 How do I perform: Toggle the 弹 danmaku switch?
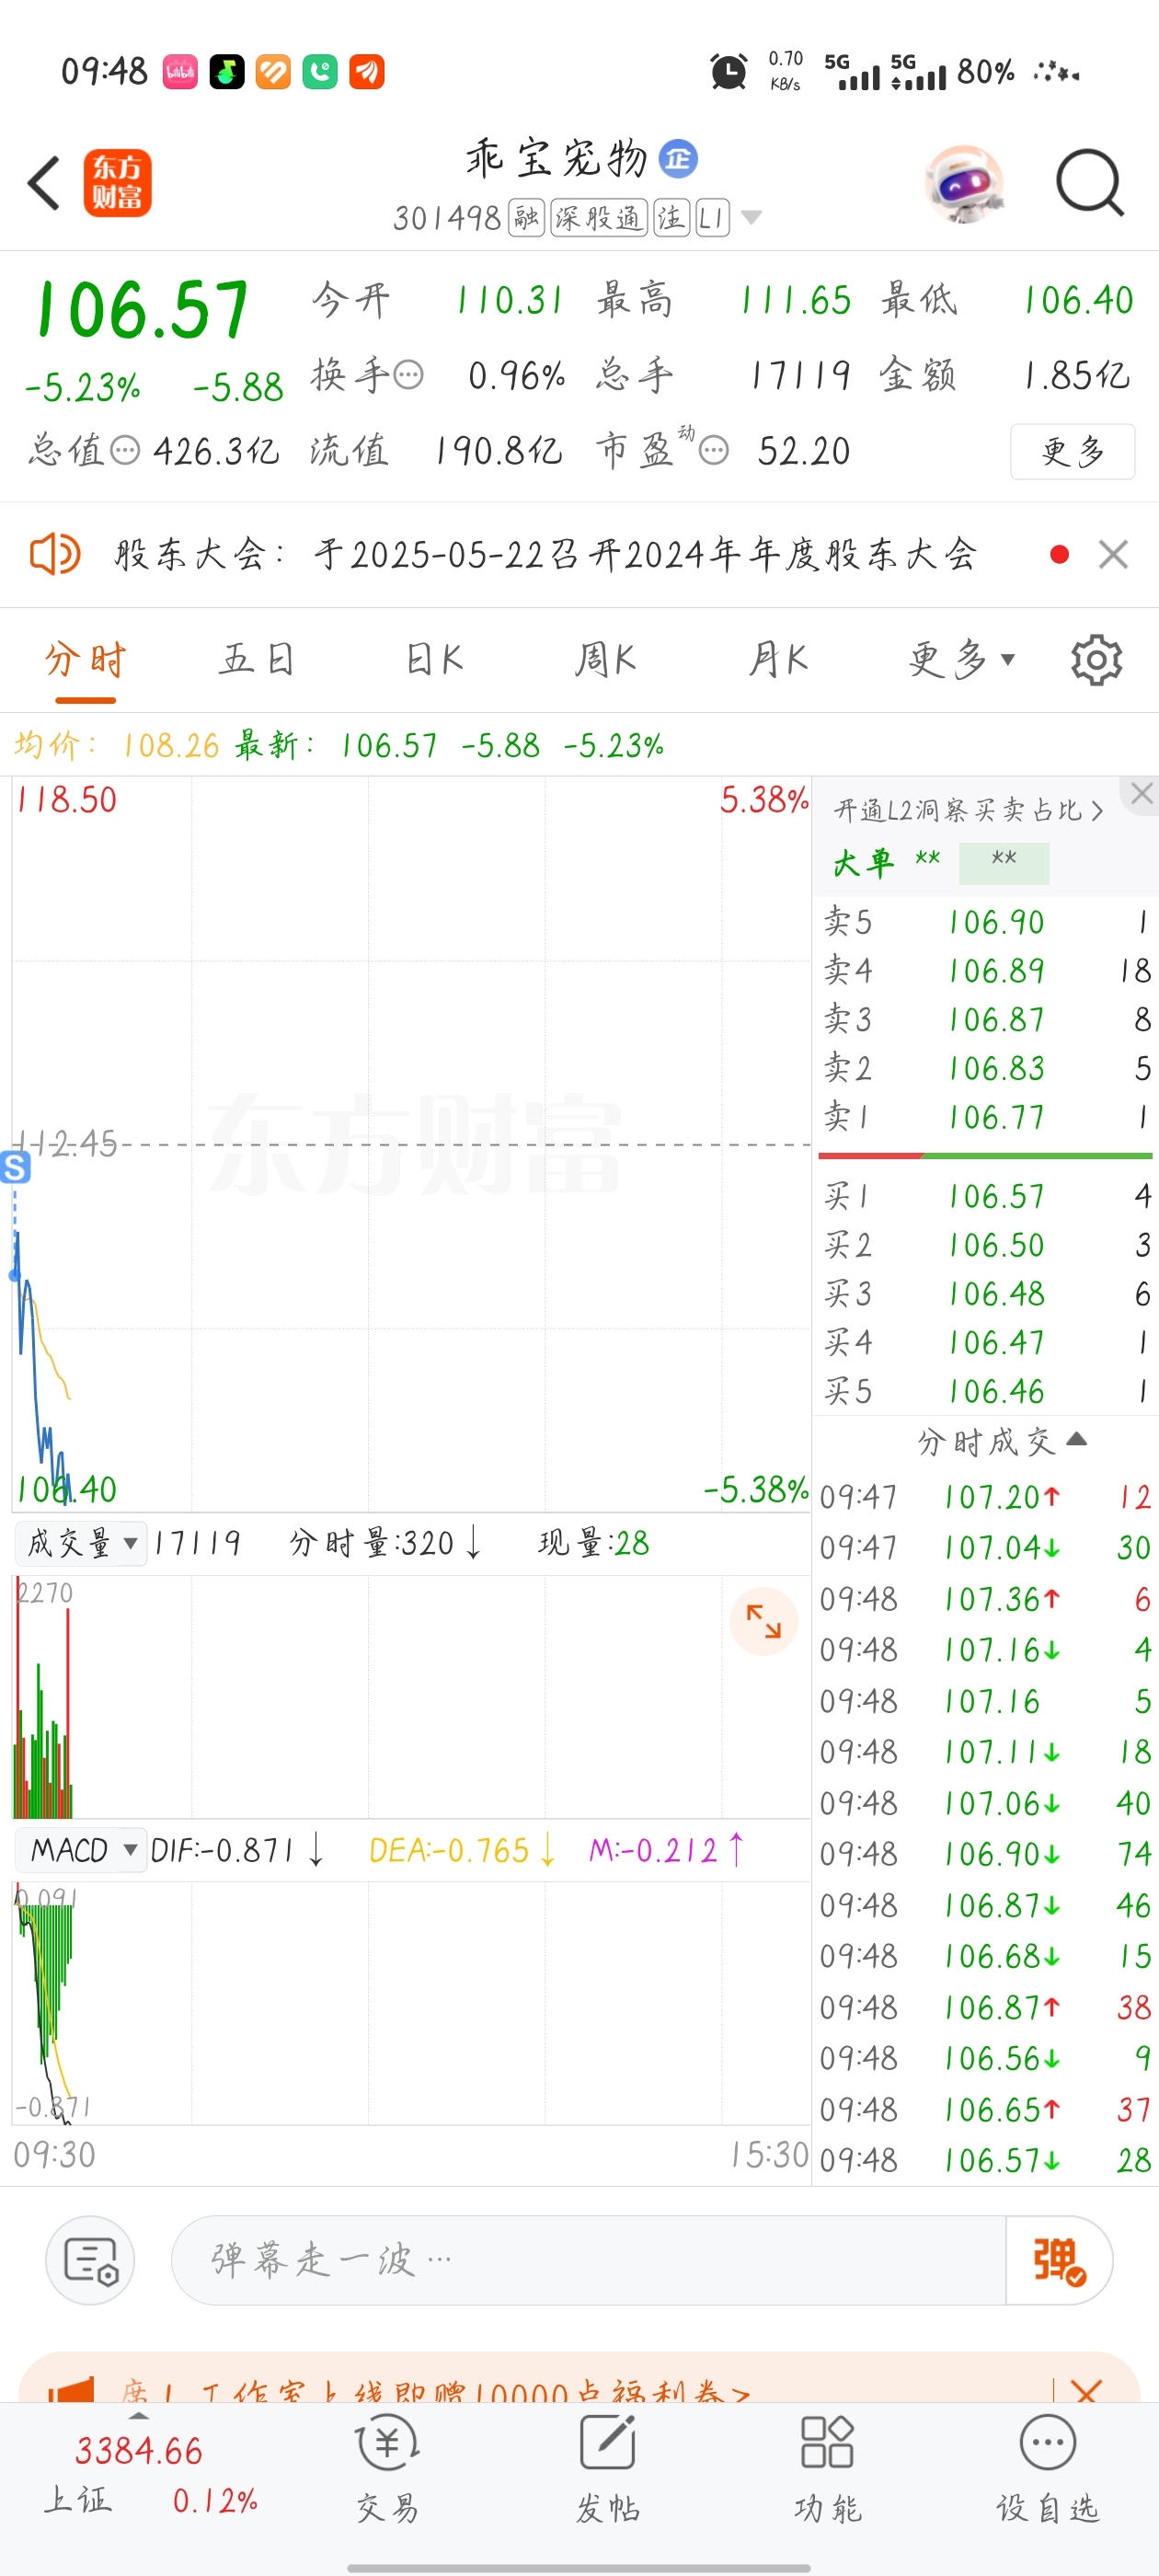pos(1059,2260)
